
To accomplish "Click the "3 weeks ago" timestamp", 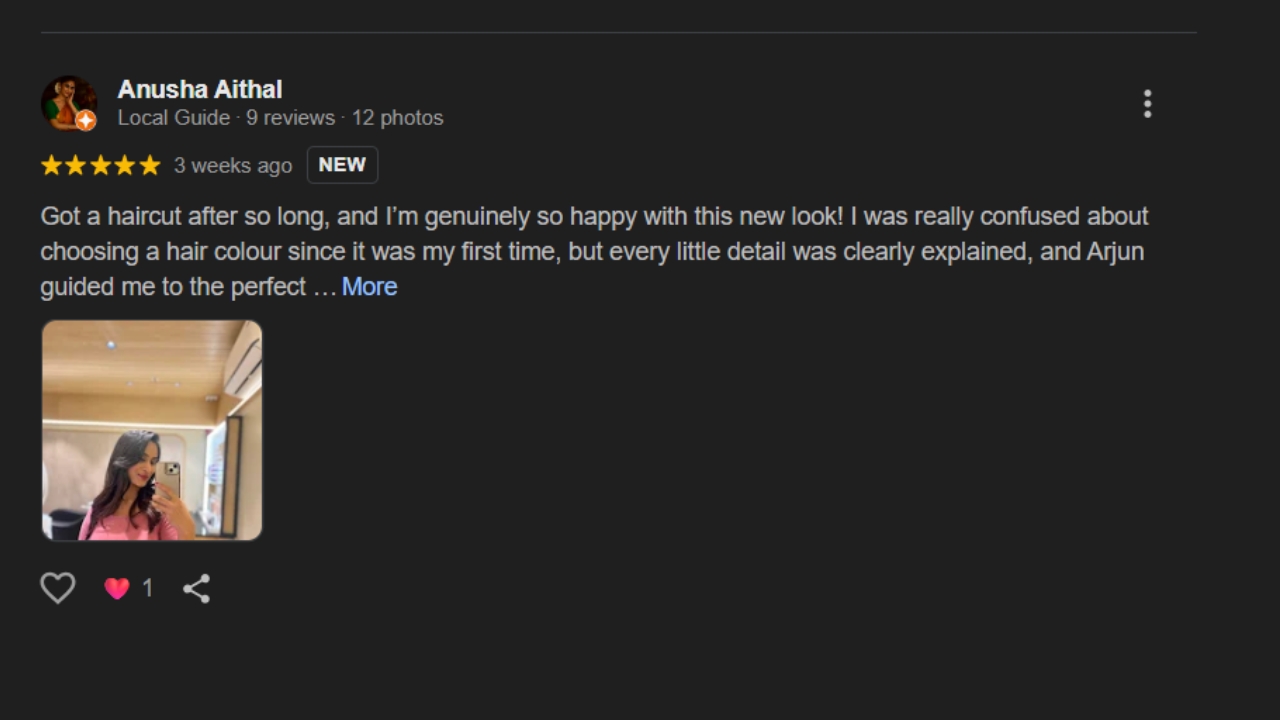I will pos(233,166).
